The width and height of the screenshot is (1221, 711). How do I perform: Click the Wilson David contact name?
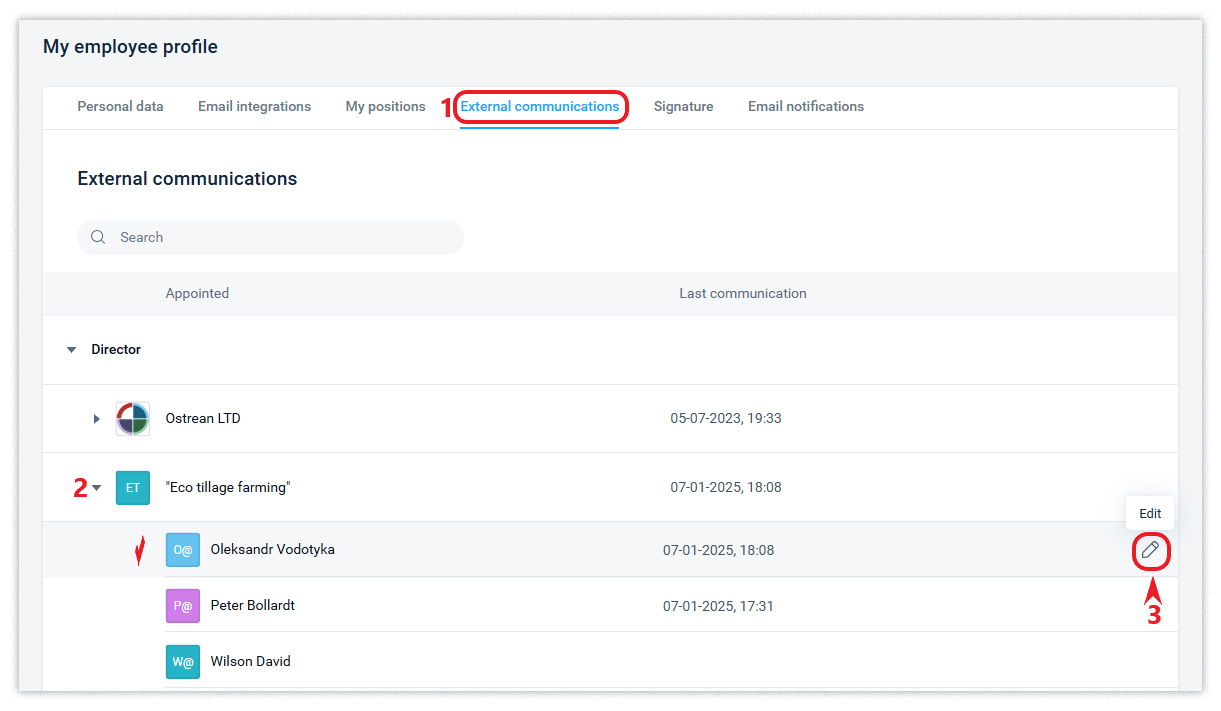[250, 662]
